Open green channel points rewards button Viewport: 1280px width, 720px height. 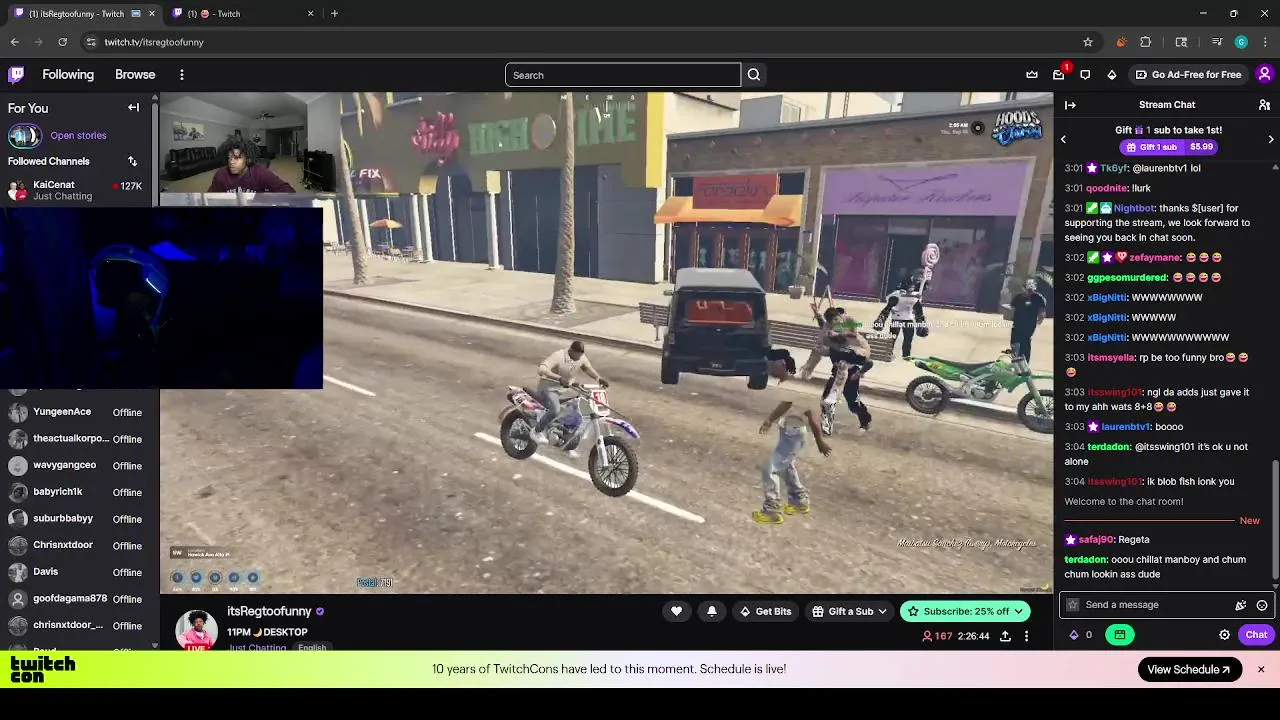click(x=1119, y=635)
